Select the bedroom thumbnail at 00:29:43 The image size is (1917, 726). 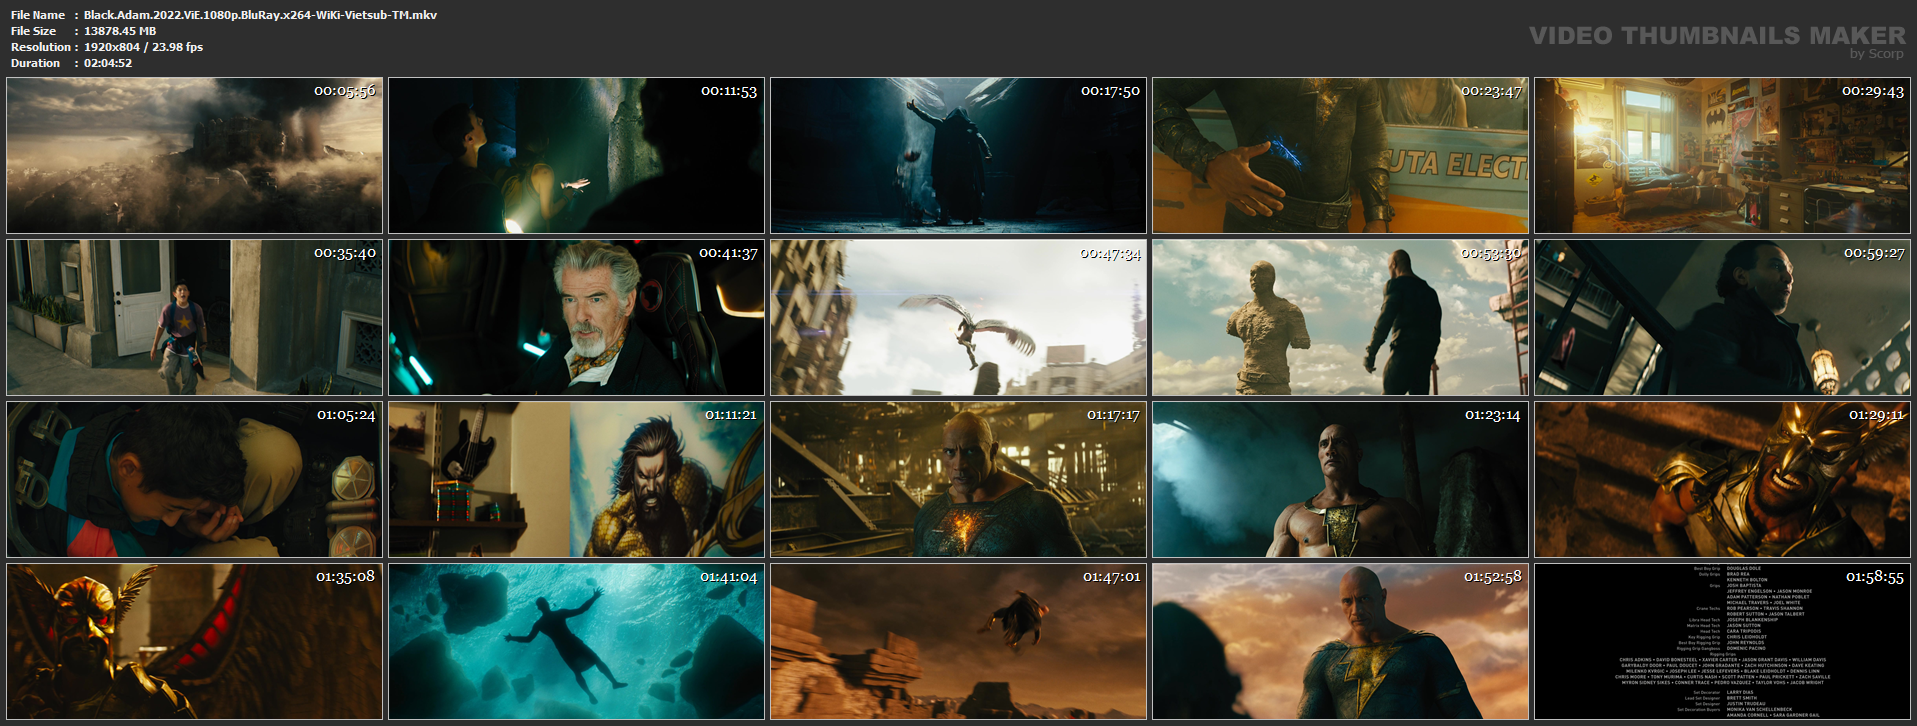pyautogui.click(x=1722, y=156)
